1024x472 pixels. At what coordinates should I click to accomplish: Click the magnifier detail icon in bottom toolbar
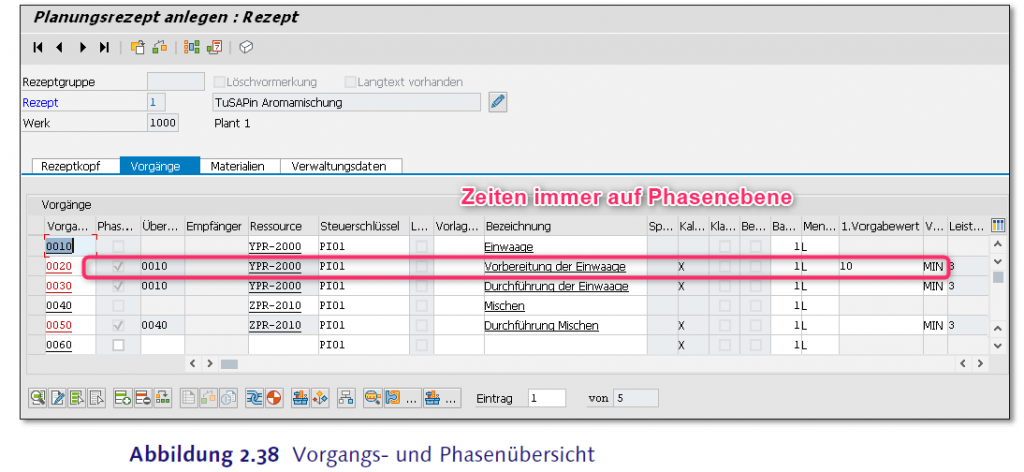point(37,398)
